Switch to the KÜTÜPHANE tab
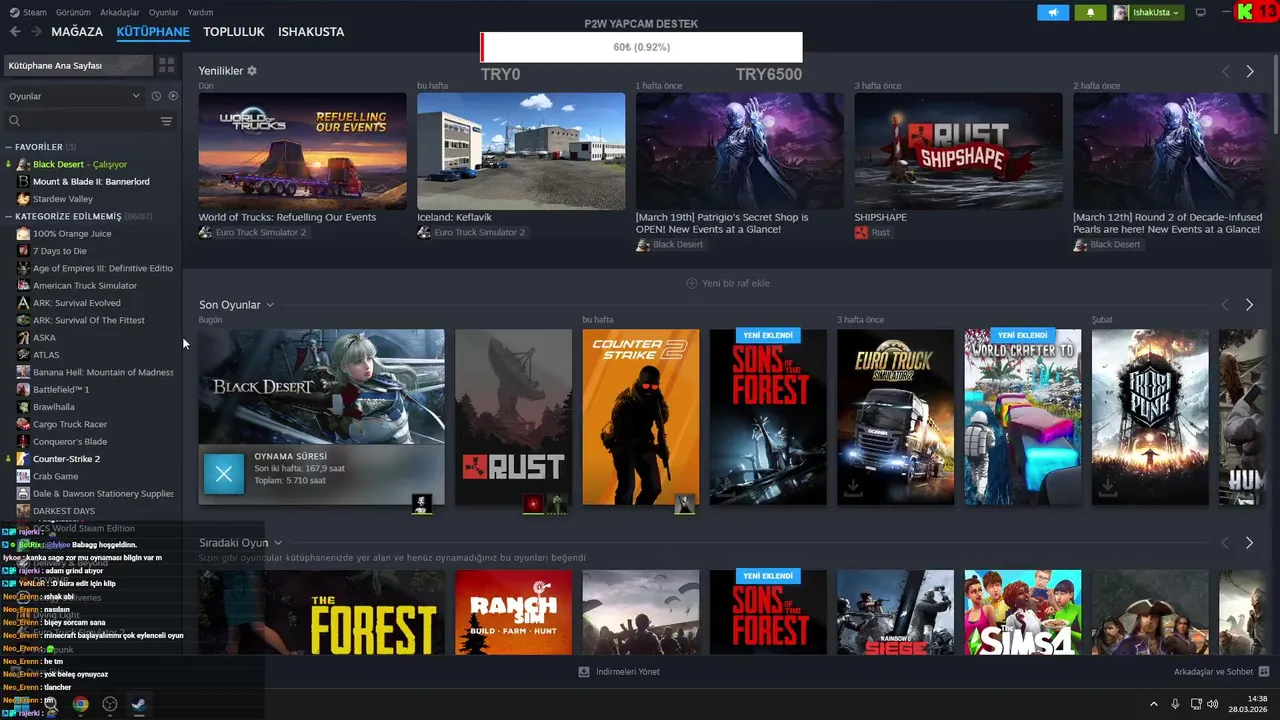The width and height of the screenshot is (1280, 720). coord(153,32)
